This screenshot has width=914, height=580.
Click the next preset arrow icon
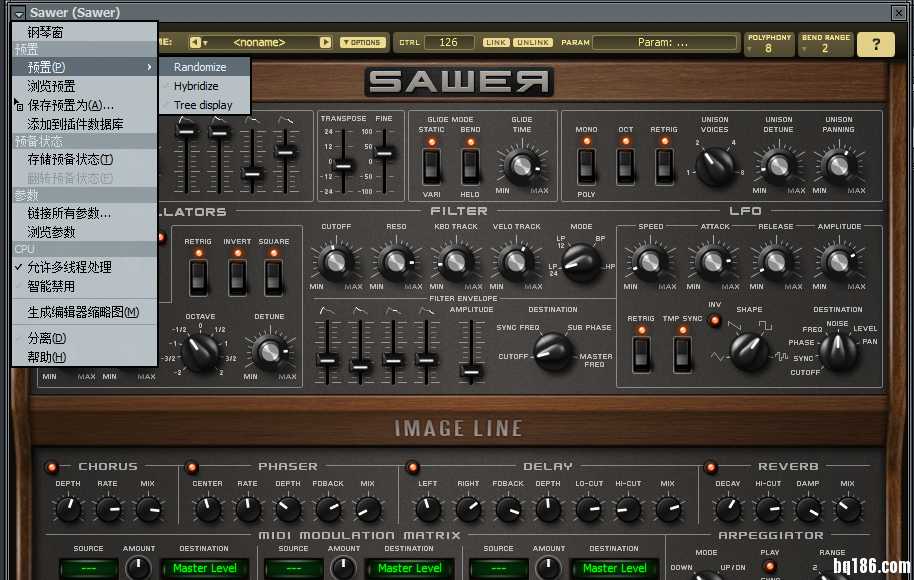pos(325,43)
